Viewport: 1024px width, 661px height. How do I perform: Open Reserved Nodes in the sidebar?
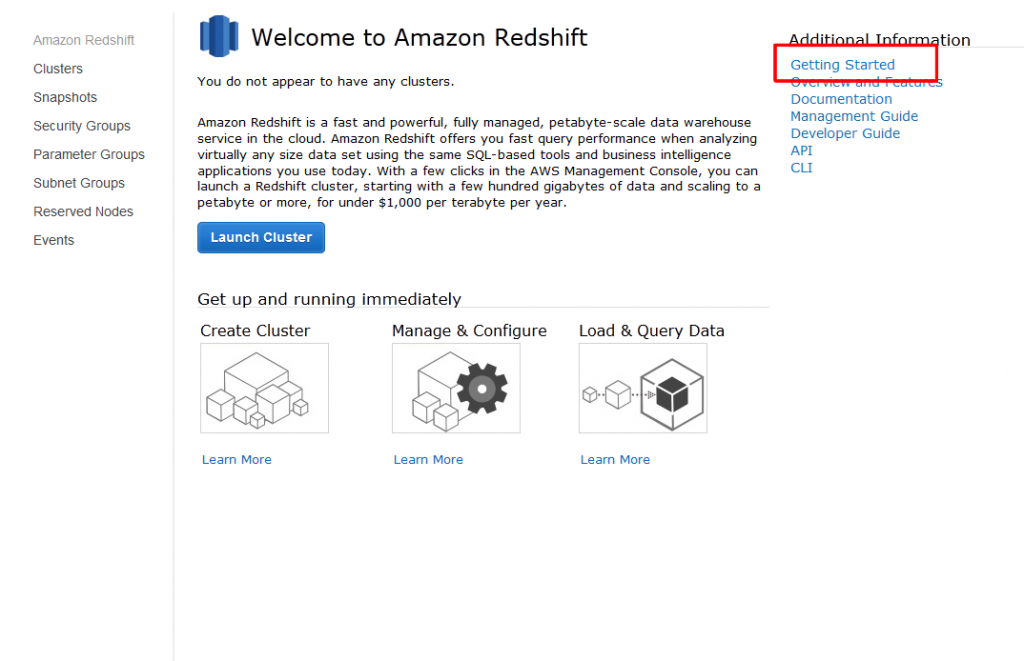83,212
